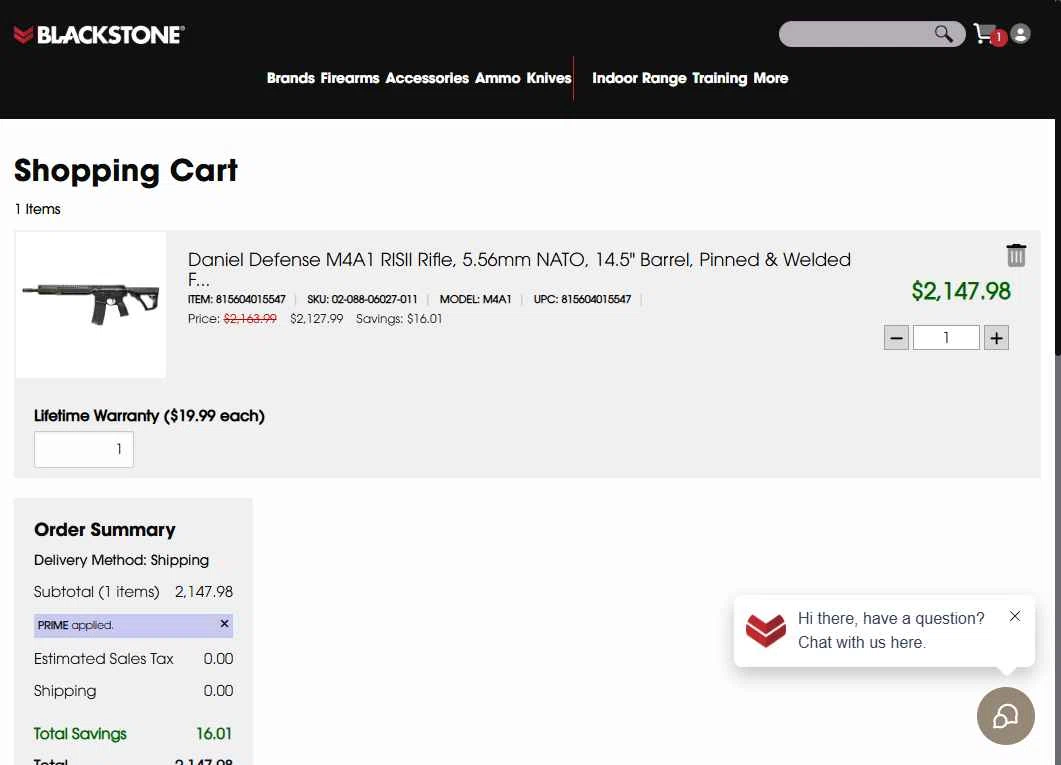Increase rifle quantity with plus button
Viewport: 1061px width, 765px height.
(996, 338)
